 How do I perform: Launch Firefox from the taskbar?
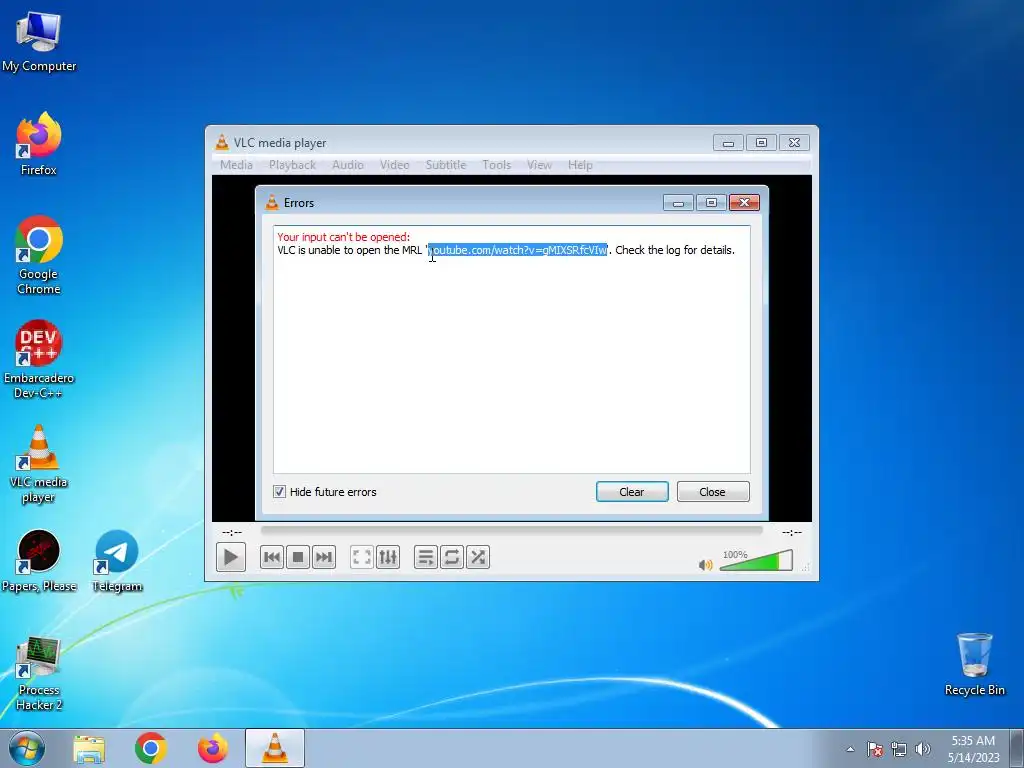click(x=213, y=748)
